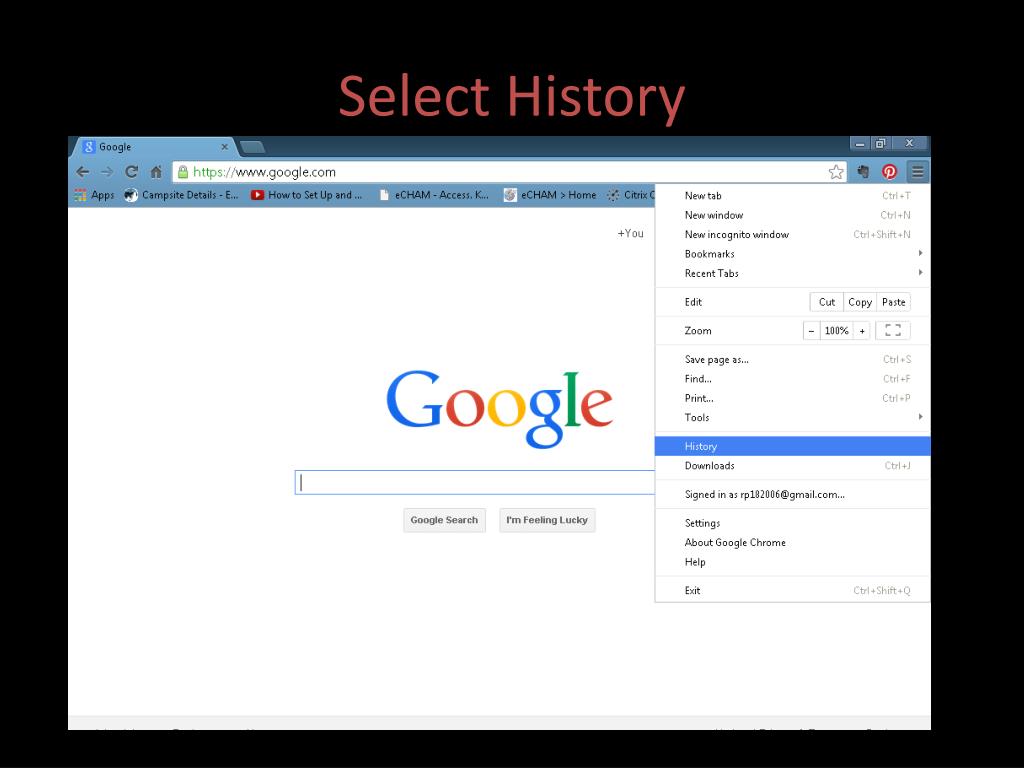Open About Google Chrome
The width and height of the screenshot is (1024, 768).
tap(793, 543)
